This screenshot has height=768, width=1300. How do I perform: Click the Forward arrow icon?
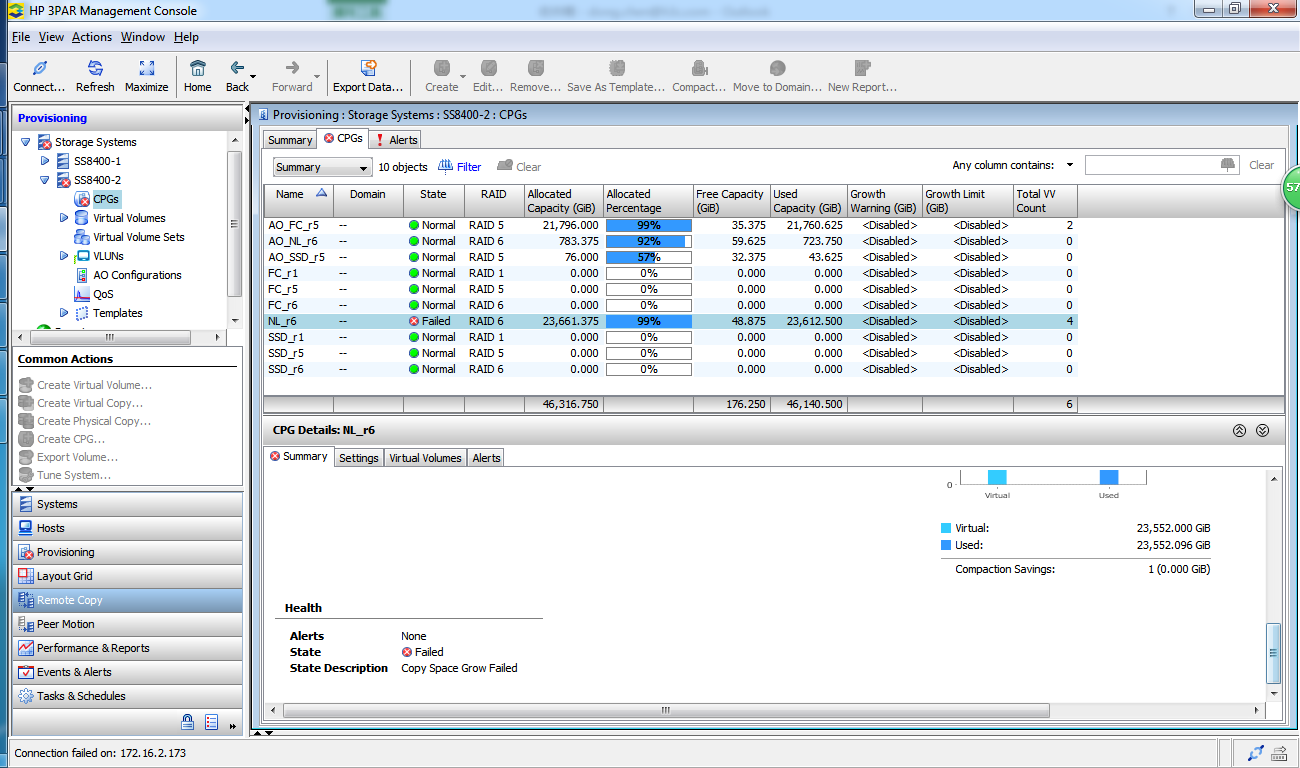click(292, 68)
